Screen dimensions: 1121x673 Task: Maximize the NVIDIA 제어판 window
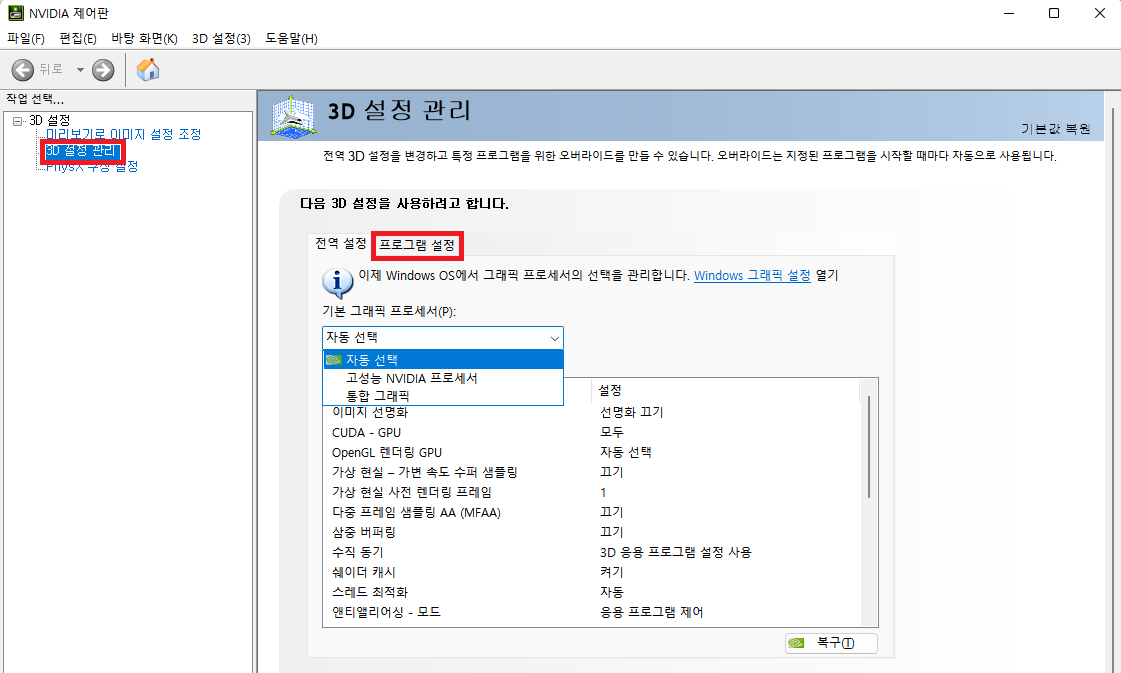pos(1054,13)
